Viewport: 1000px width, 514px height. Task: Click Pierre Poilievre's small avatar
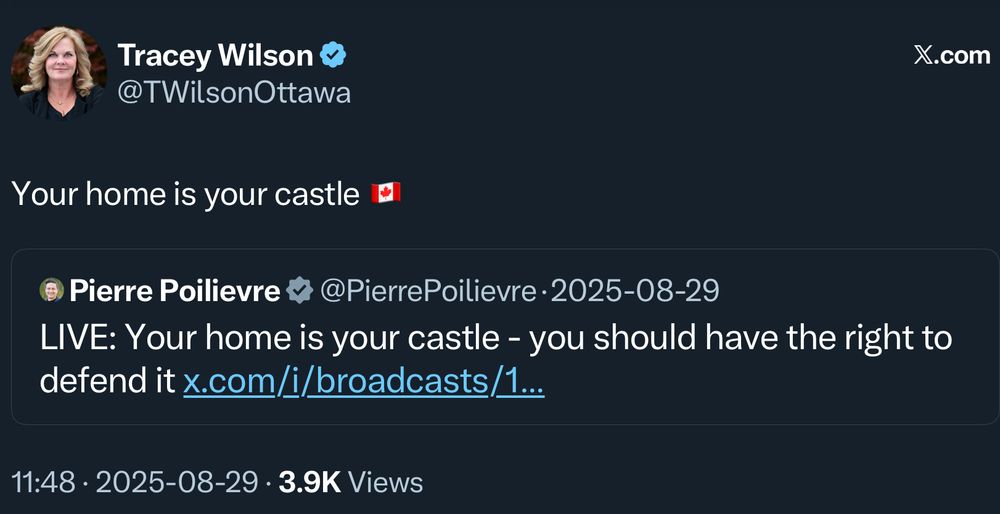[x=51, y=291]
